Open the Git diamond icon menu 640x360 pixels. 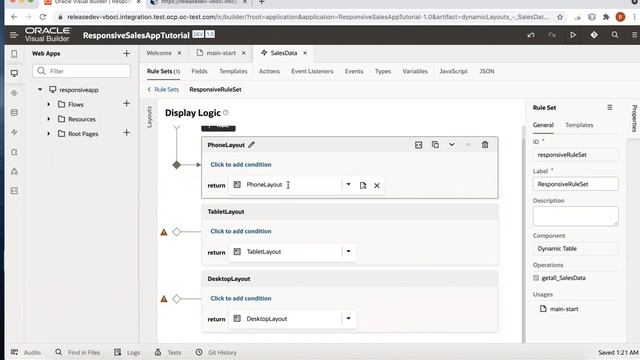point(594,35)
